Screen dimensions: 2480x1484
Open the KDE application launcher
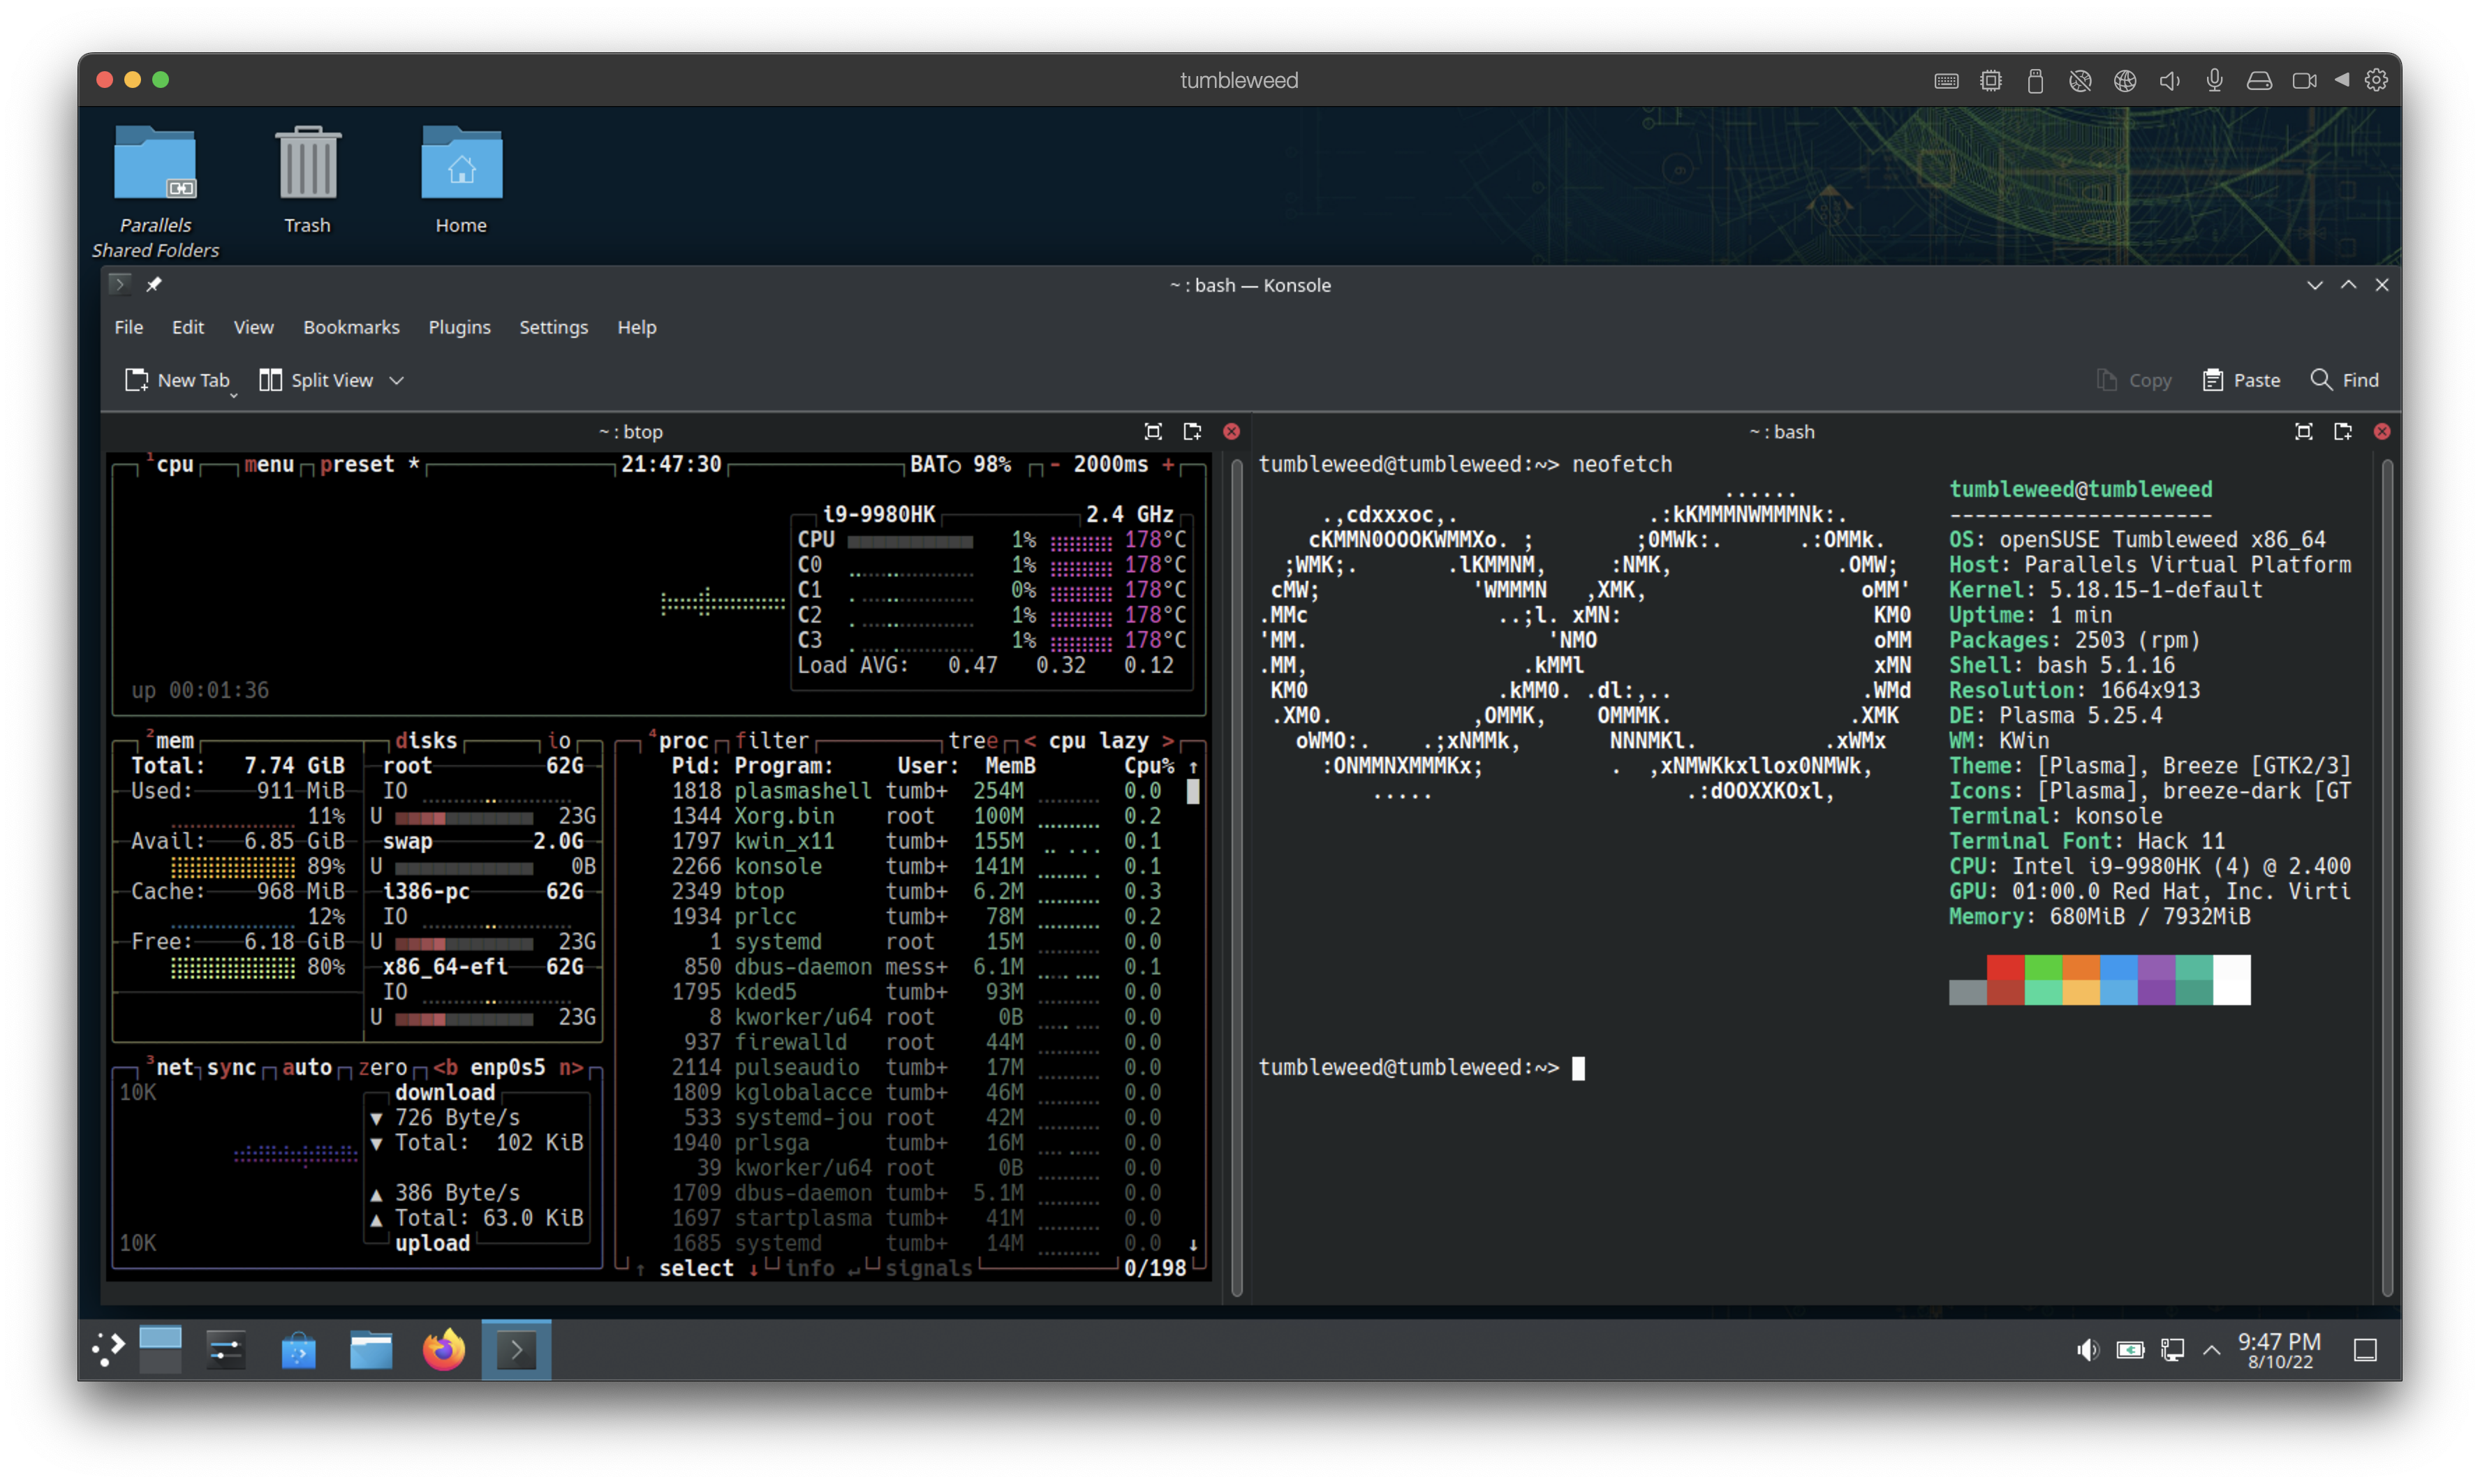108,1349
